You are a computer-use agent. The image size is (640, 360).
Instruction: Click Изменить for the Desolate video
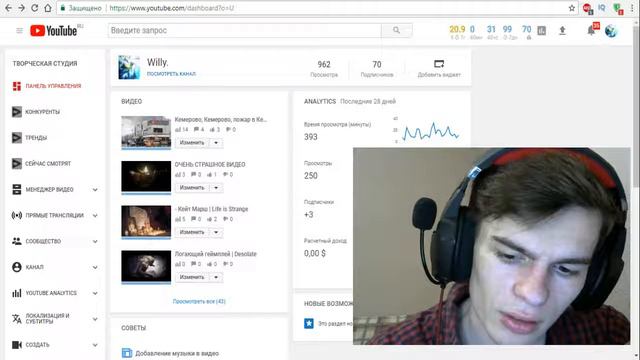point(192,277)
